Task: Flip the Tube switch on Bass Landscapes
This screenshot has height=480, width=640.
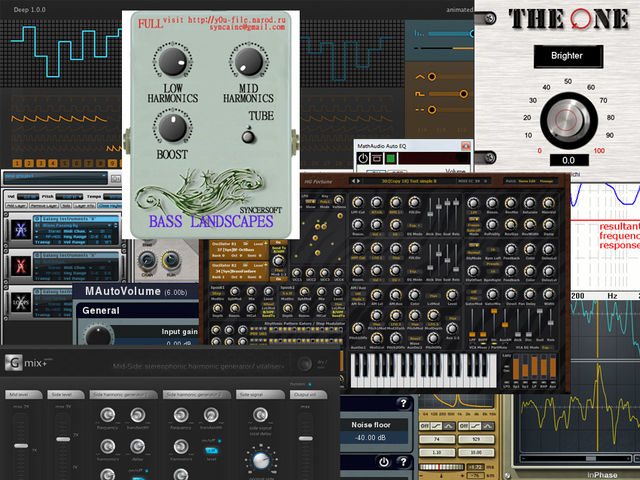Action: tap(248, 136)
